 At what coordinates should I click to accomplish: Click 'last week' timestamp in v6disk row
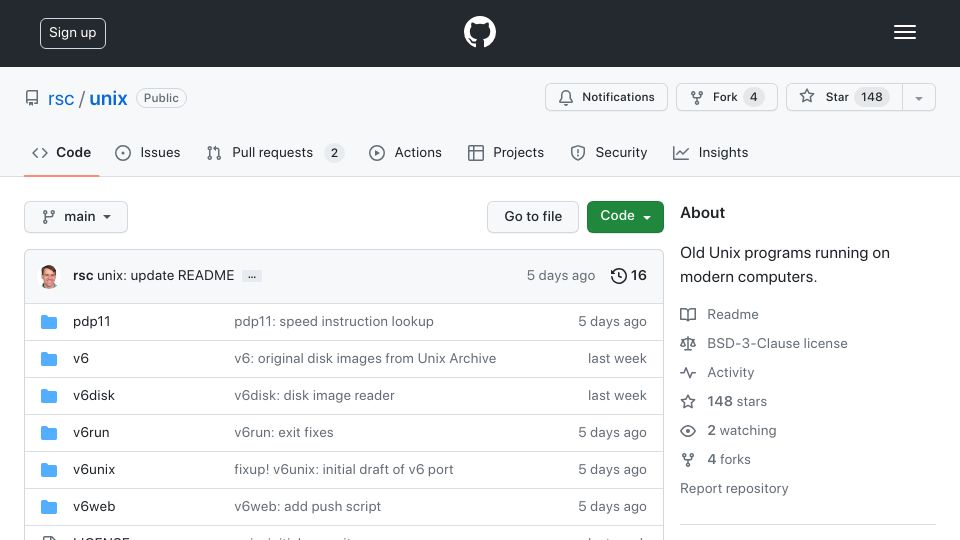coord(617,396)
